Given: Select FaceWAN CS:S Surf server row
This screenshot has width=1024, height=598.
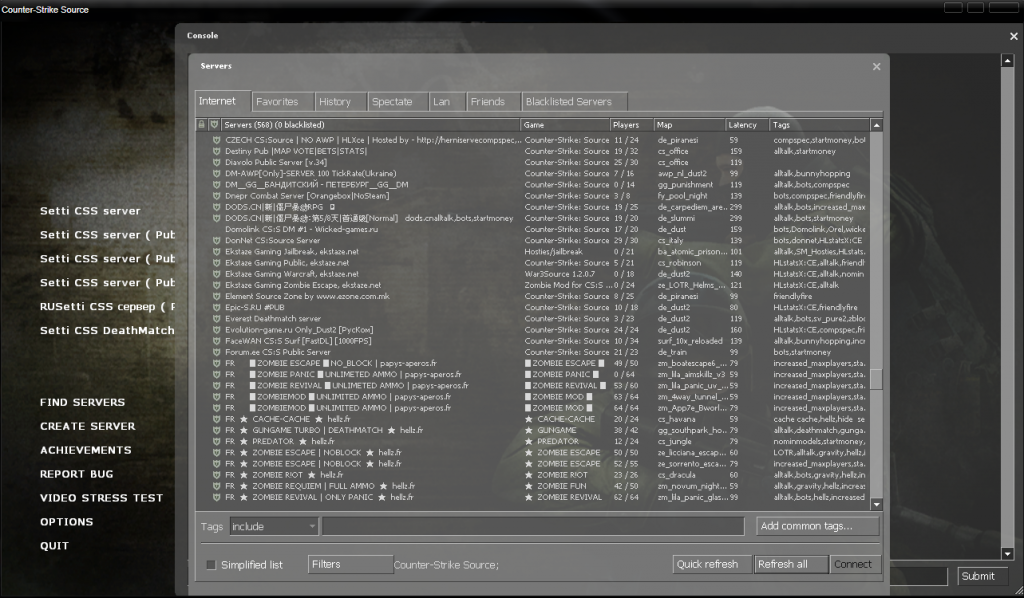Looking at the screenshot, I should coord(533,341).
